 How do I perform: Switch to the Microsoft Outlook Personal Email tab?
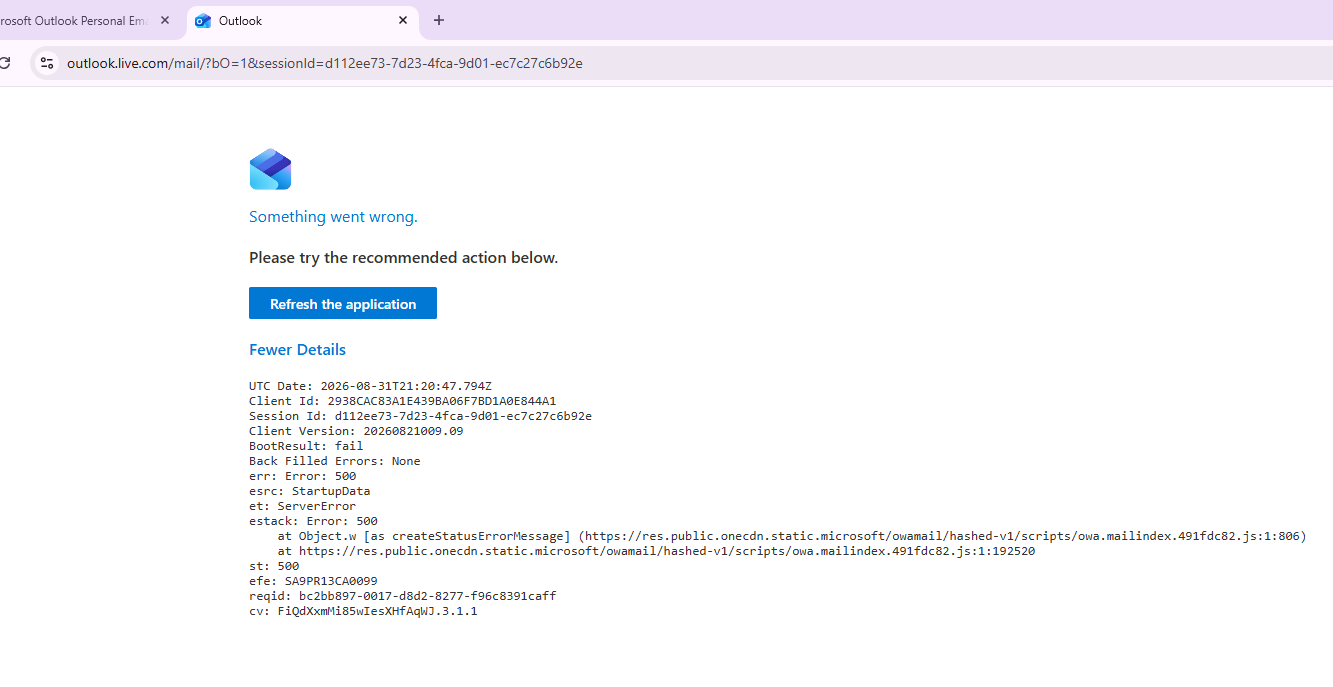point(75,20)
